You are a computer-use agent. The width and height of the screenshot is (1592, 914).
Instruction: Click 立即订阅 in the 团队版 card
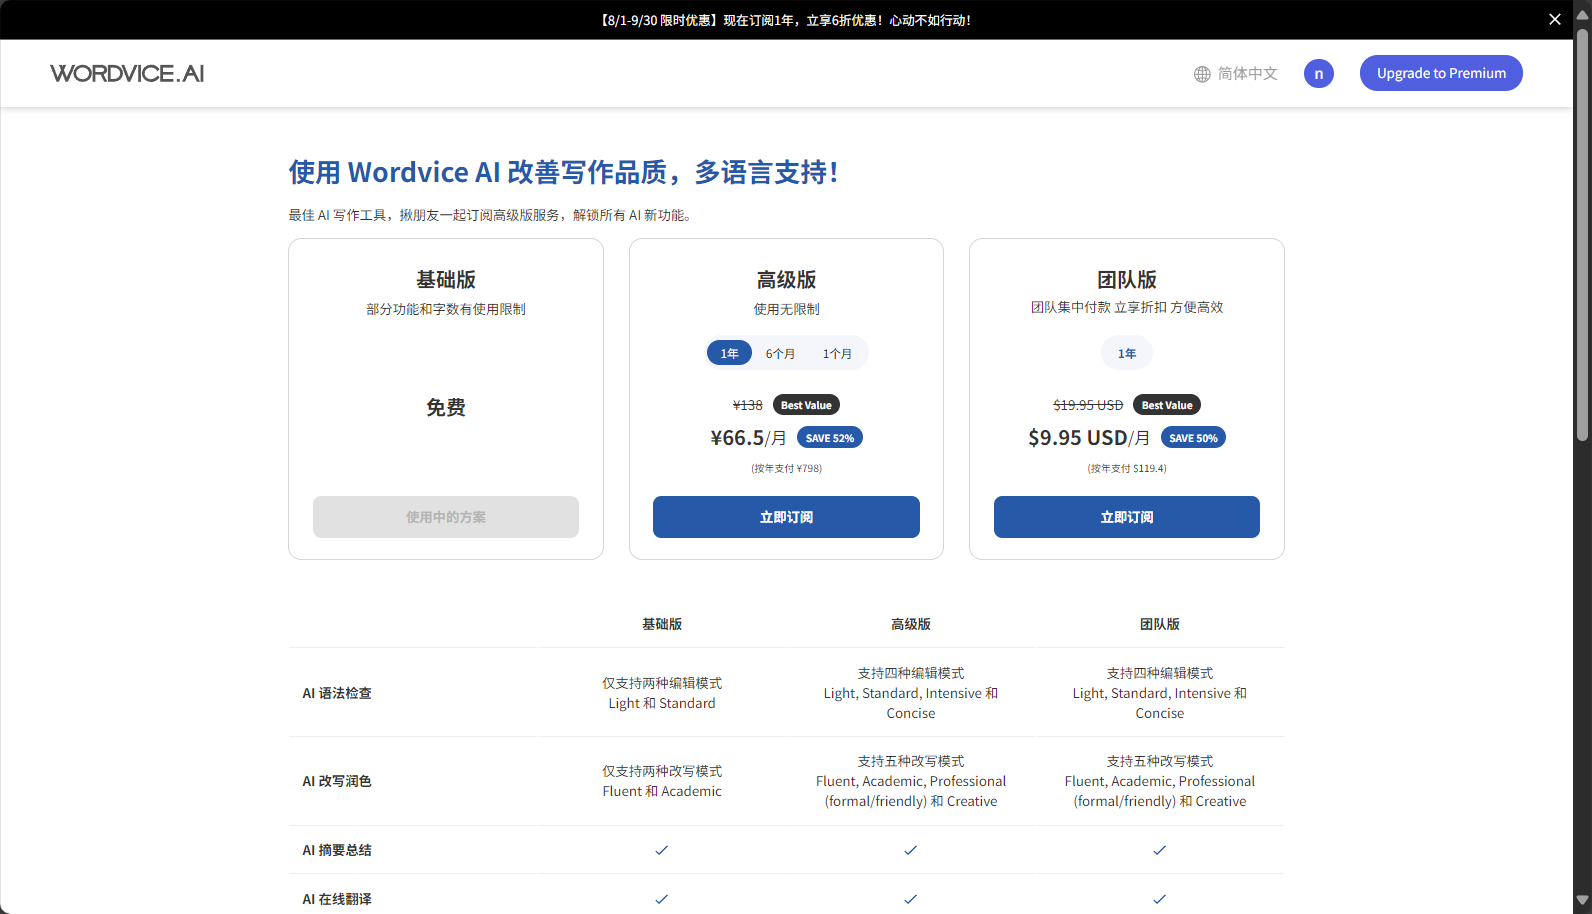pyautogui.click(x=1127, y=517)
